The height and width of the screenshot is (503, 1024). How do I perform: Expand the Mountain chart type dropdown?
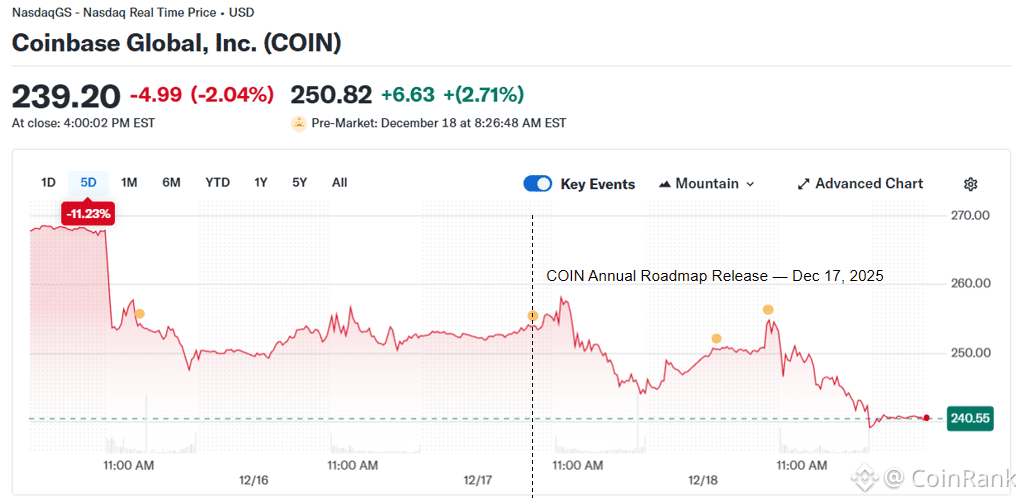click(750, 184)
